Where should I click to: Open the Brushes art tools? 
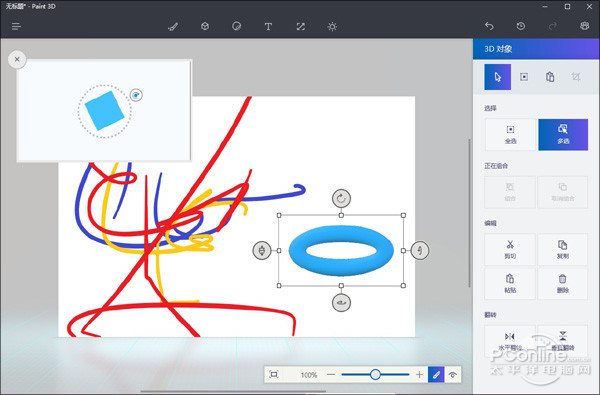(173, 26)
